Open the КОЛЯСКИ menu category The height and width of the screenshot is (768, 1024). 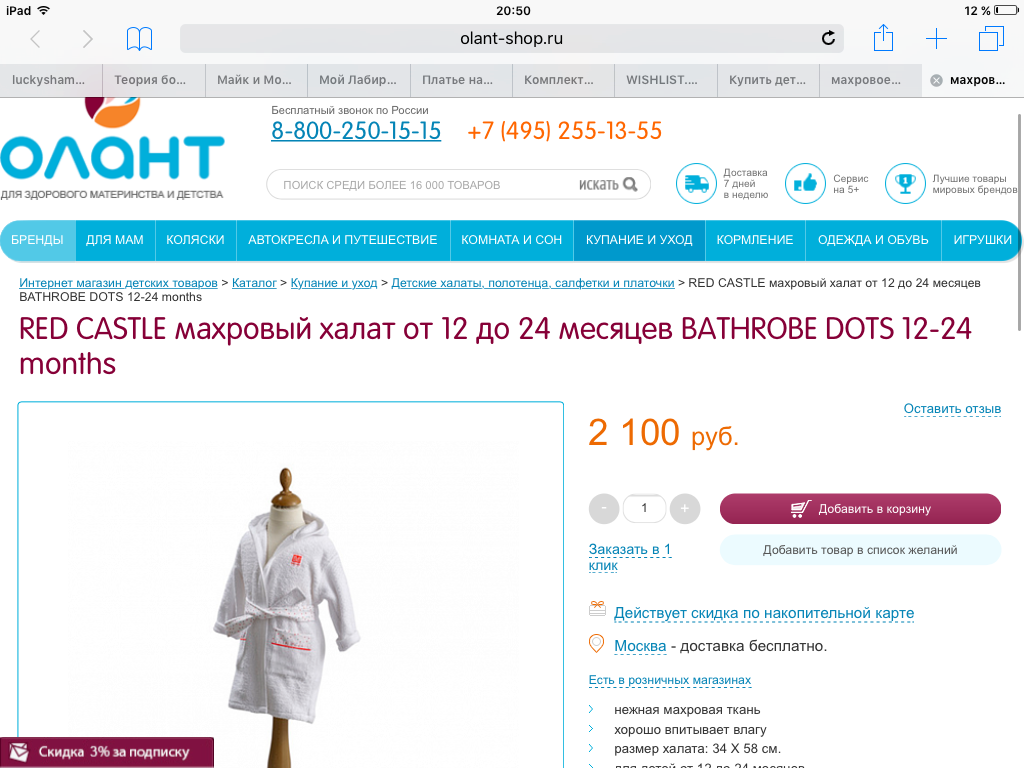tap(195, 240)
